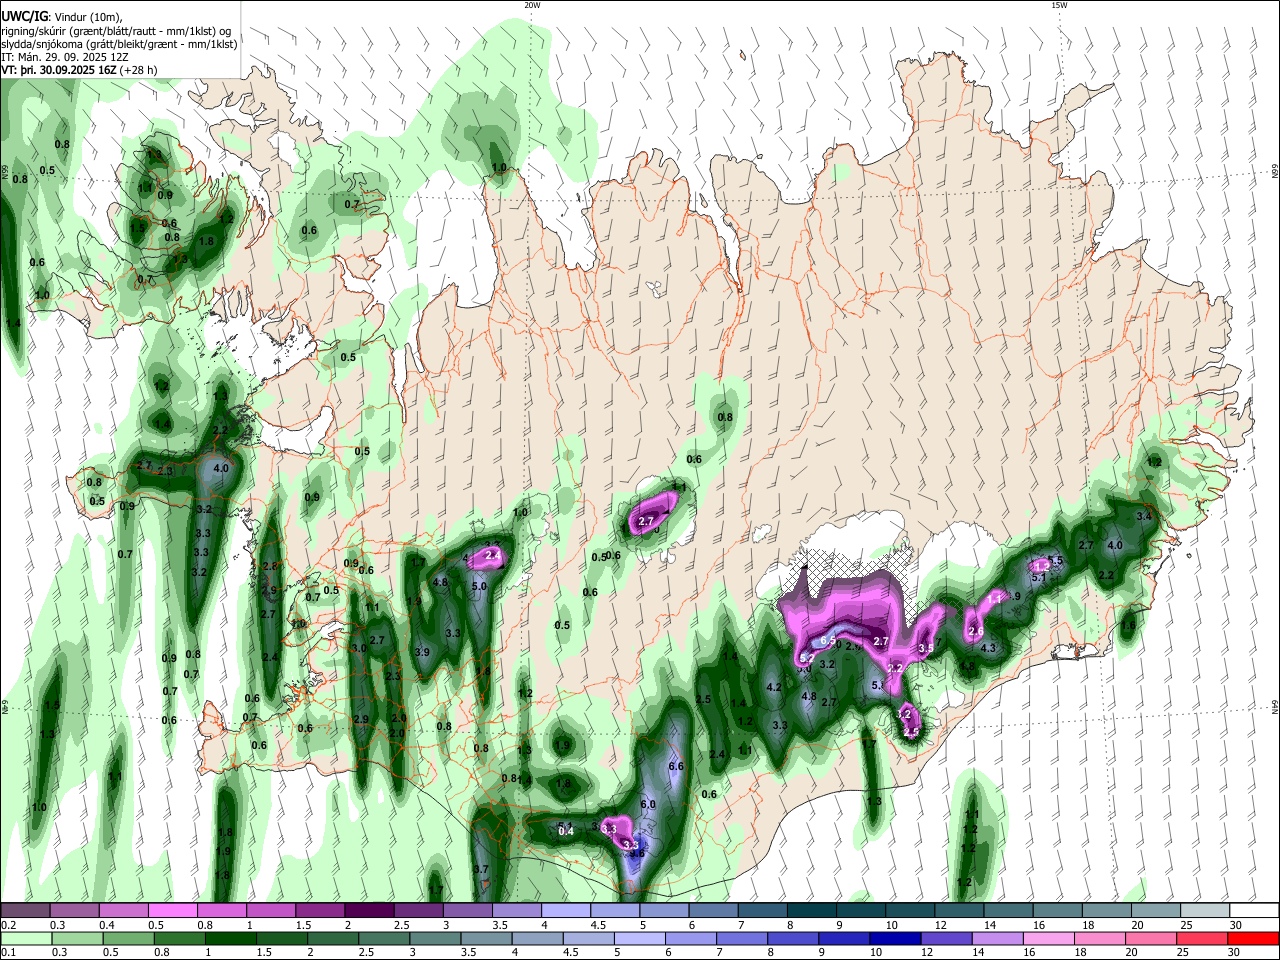Click the '3.4' precipitation value in the east
1280x960 pixels.
1145,515
